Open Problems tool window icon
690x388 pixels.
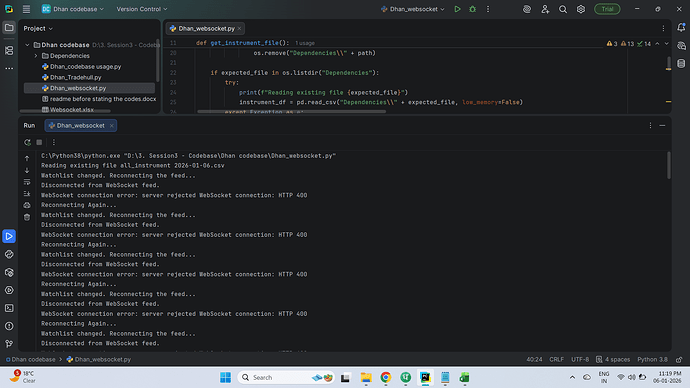(9, 326)
